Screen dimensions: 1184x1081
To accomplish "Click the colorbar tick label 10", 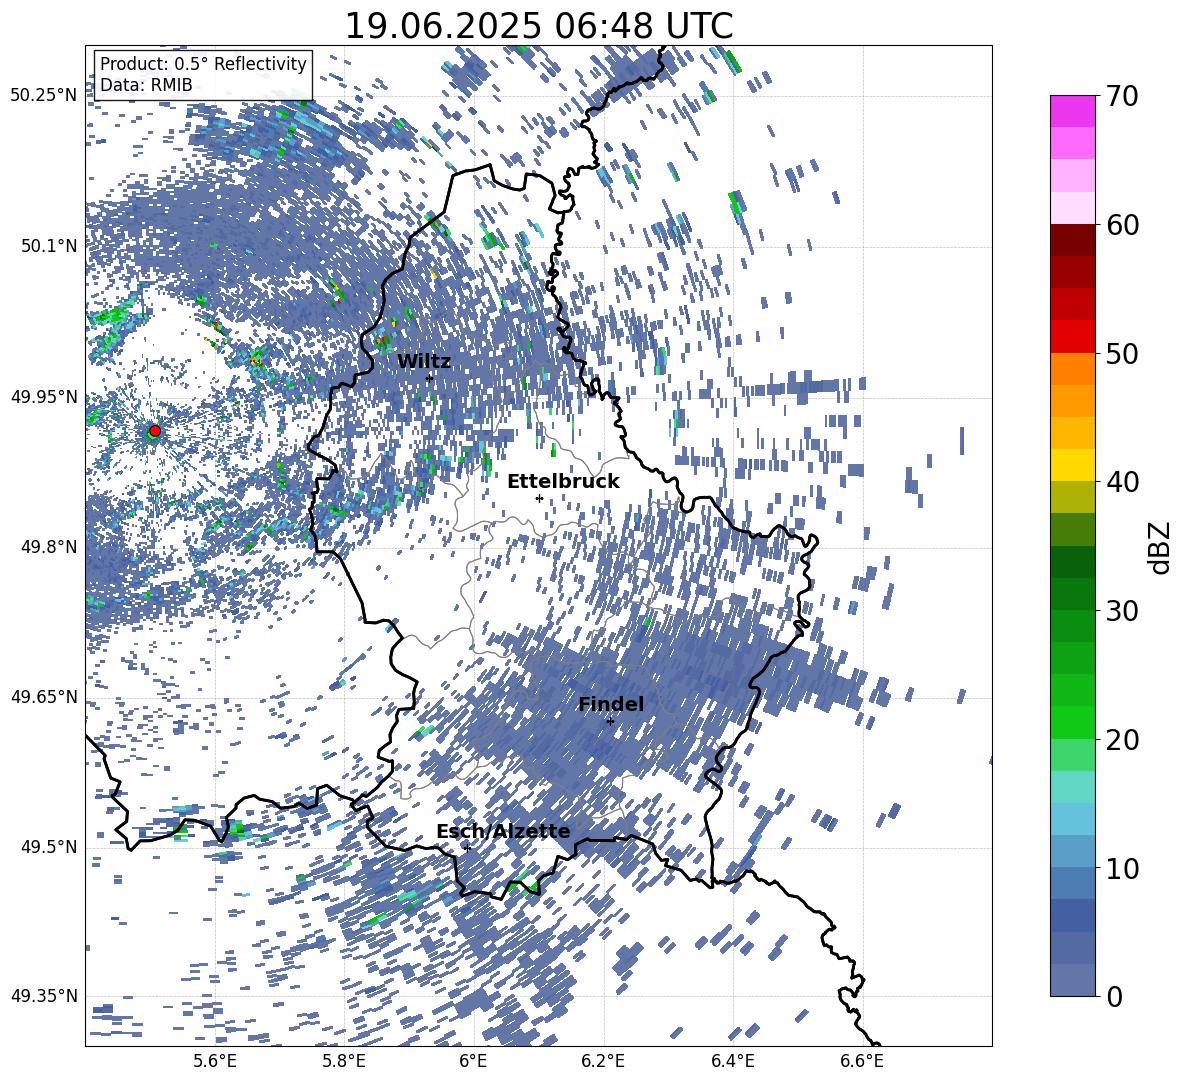I will tap(1122, 868).
